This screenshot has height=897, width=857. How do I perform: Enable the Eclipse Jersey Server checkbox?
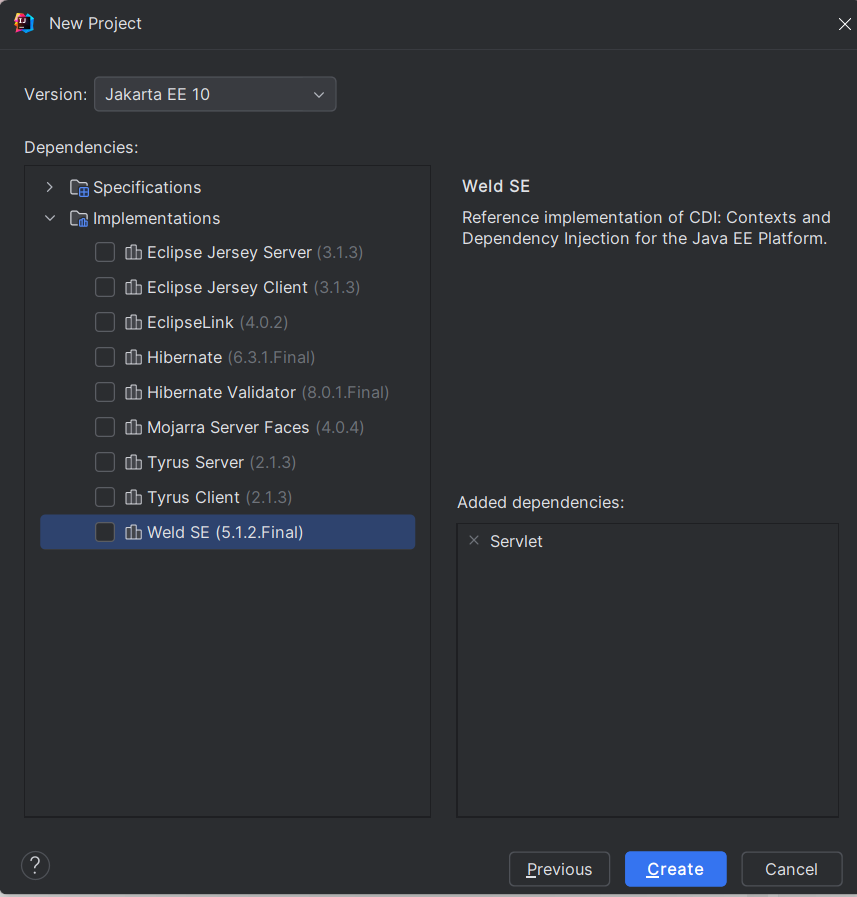pyautogui.click(x=105, y=252)
